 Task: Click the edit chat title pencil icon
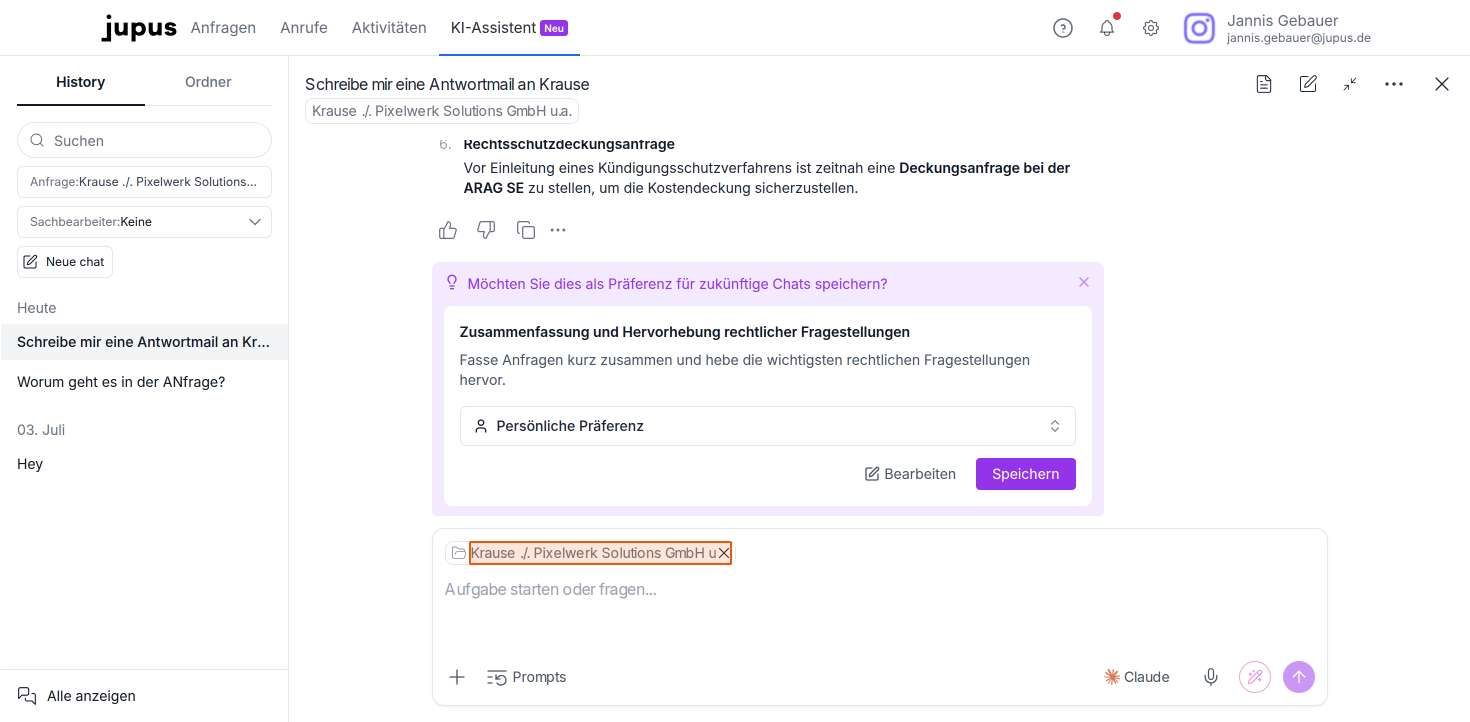(x=1308, y=84)
